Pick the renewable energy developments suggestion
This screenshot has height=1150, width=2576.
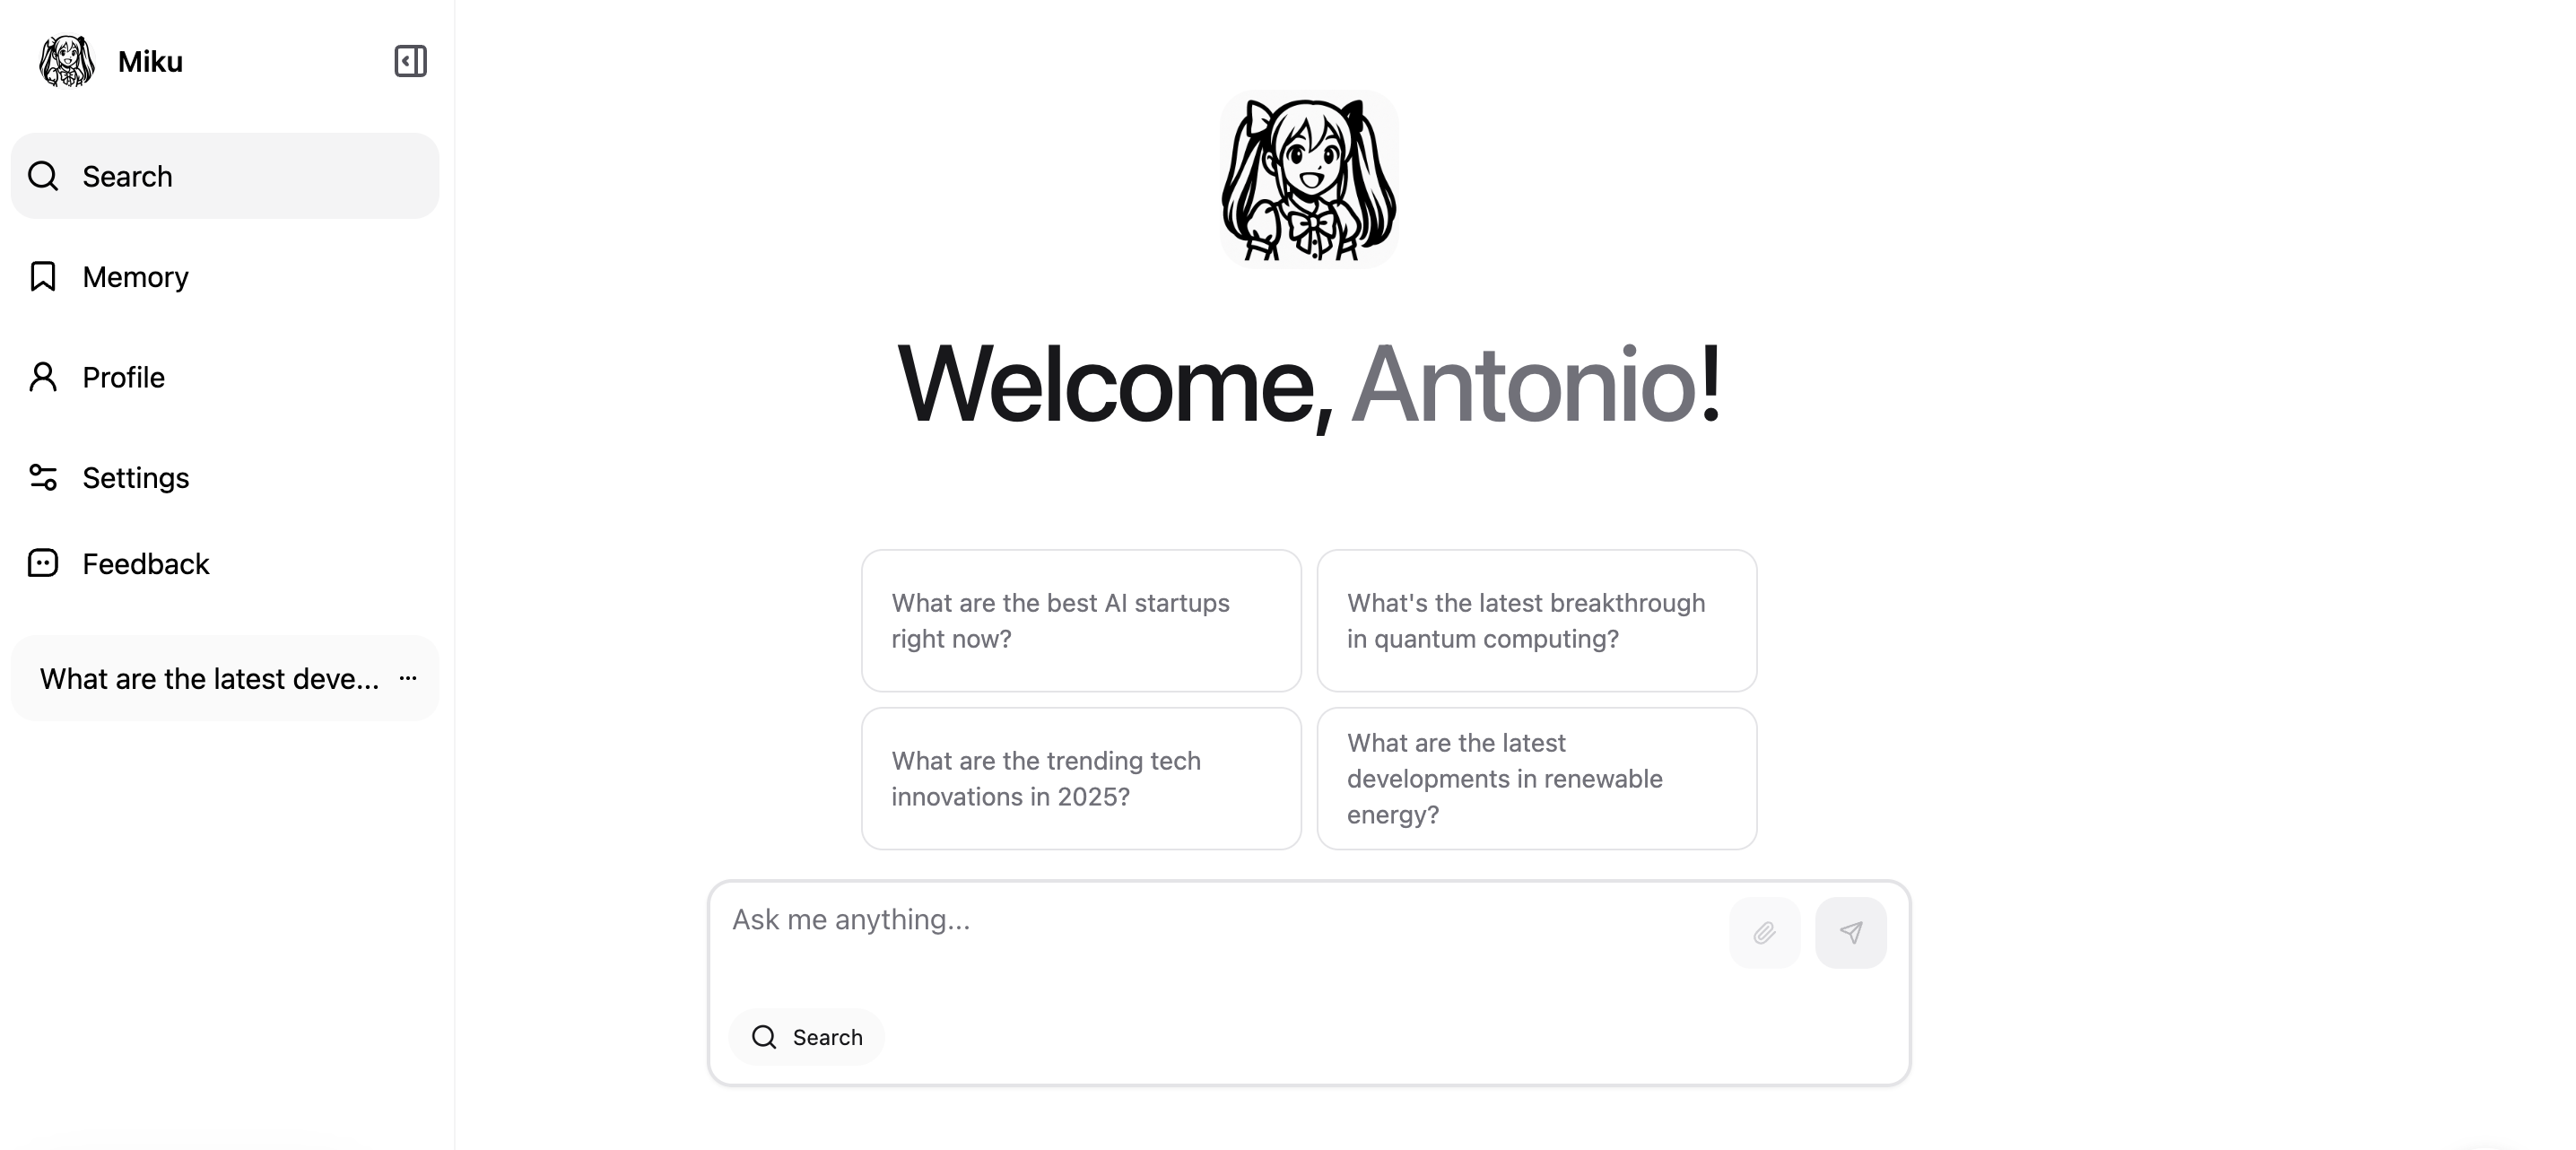1537,779
